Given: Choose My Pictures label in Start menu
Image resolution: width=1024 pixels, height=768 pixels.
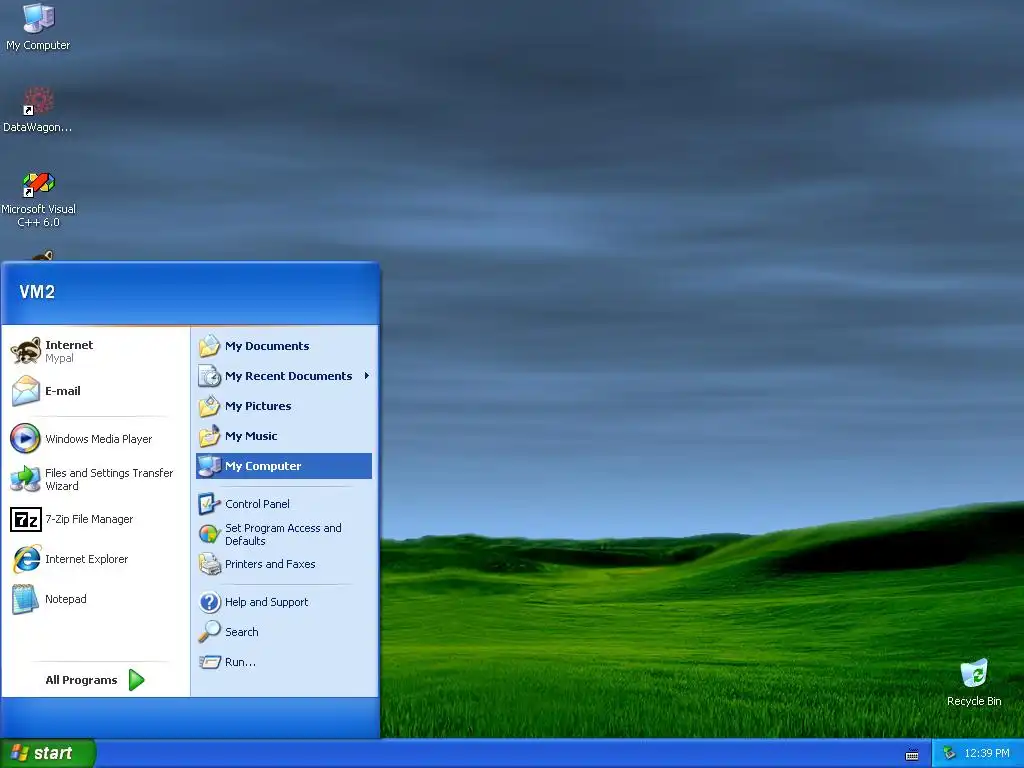Looking at the screenshot, I should pyautogui.click(x=258, y=406).
